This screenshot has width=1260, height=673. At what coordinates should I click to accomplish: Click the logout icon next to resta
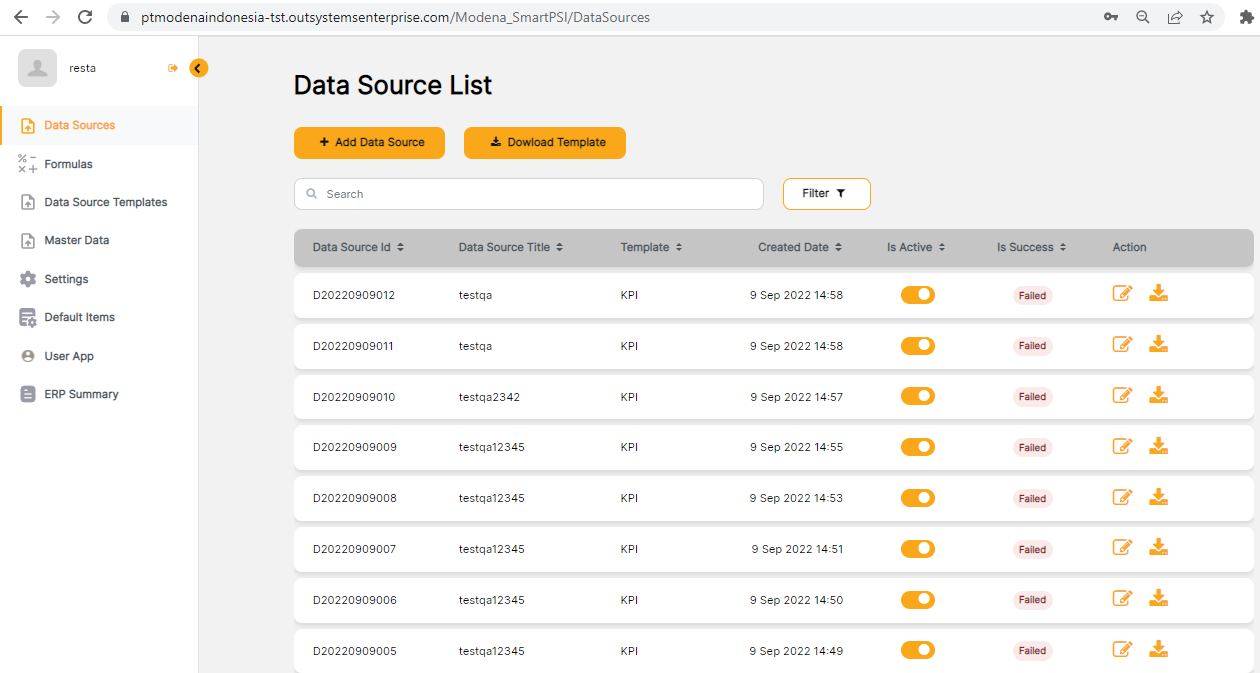coord(173,68)
